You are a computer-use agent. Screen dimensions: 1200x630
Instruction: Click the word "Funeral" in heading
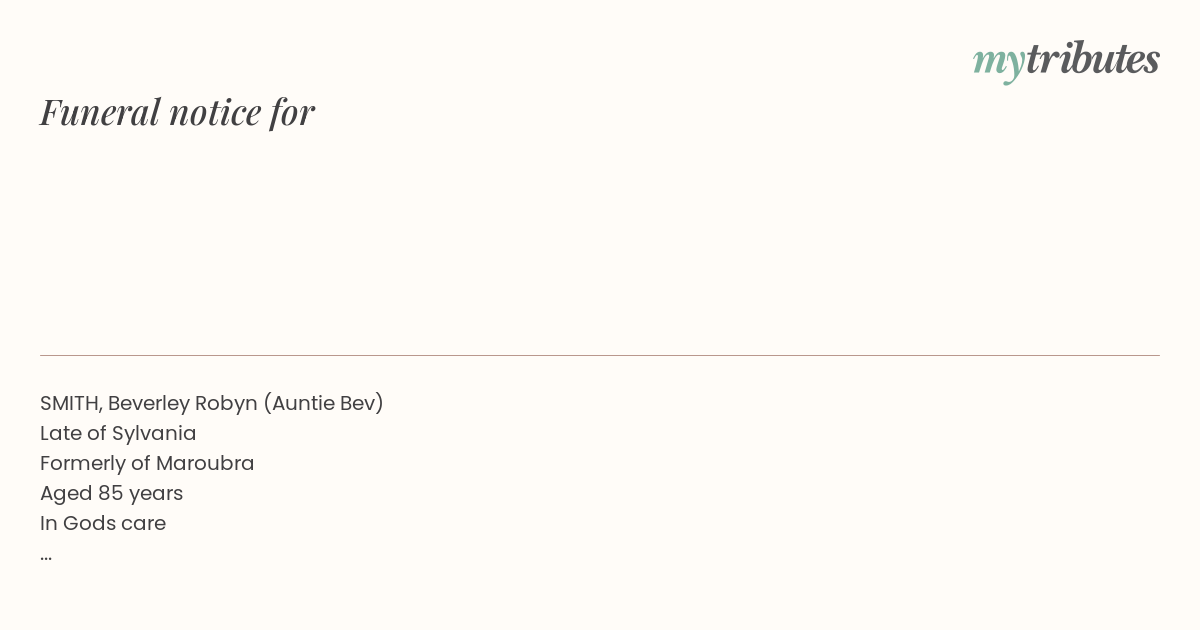pos(100,112)
